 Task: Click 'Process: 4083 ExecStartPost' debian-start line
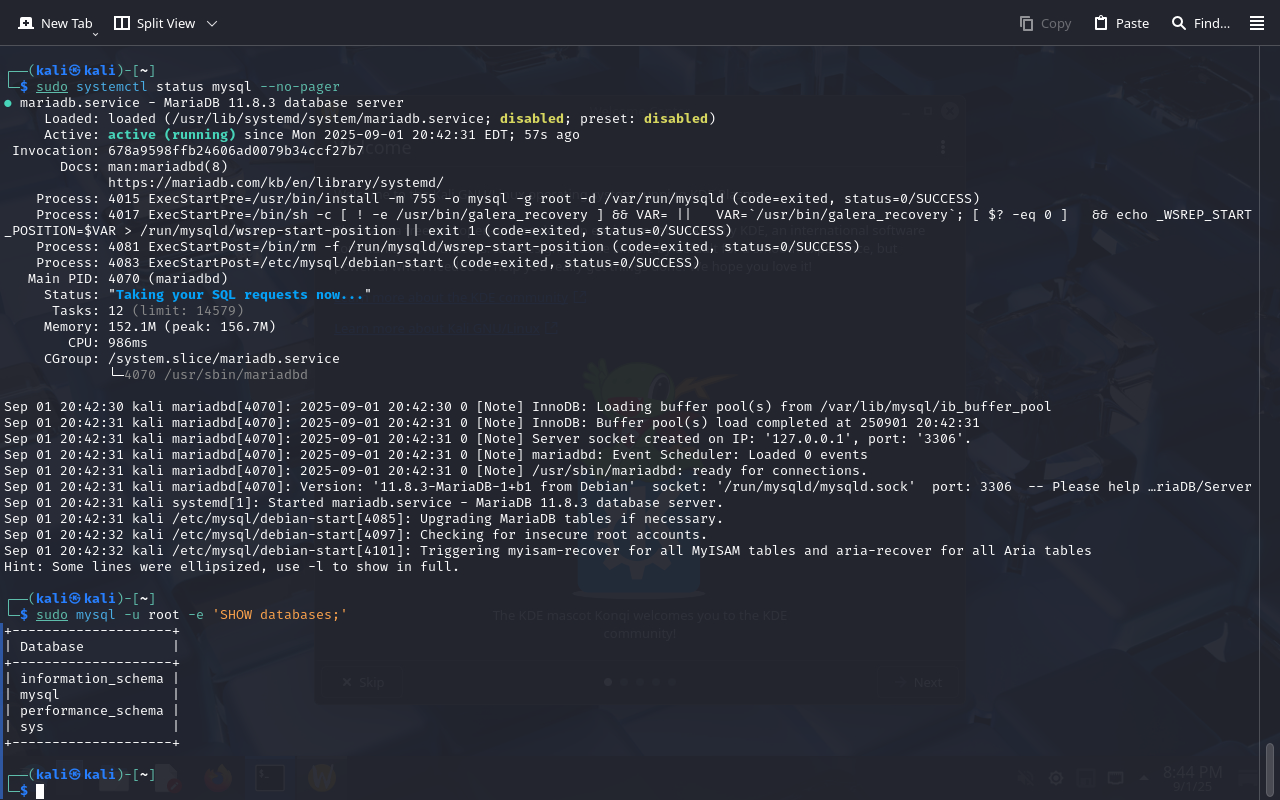coord(368,262)
